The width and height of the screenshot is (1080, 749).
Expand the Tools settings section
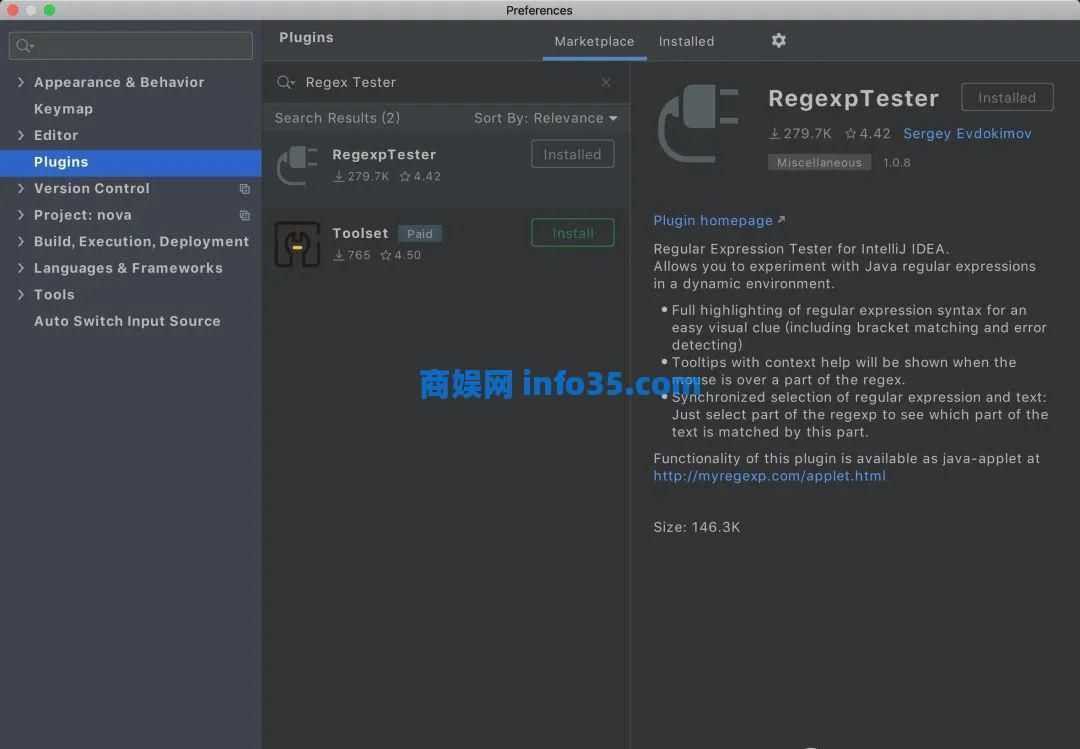tap(21, 294)
